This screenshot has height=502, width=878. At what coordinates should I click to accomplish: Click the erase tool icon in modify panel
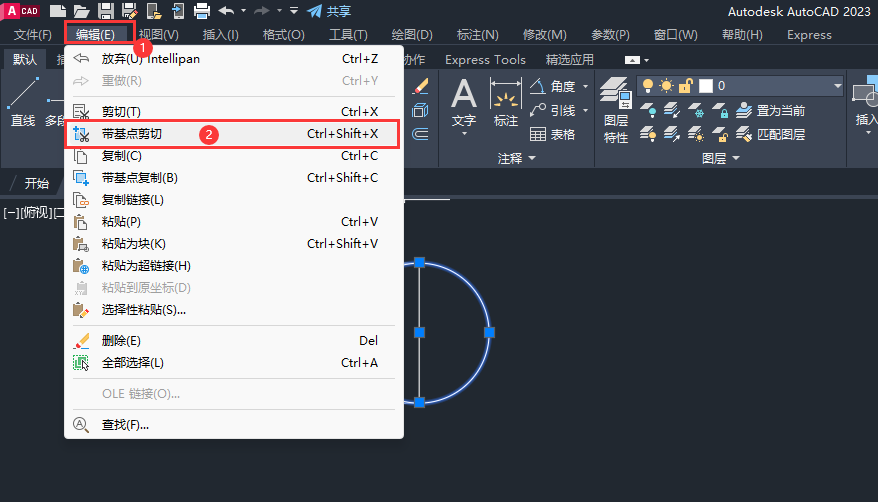(421, 86)
